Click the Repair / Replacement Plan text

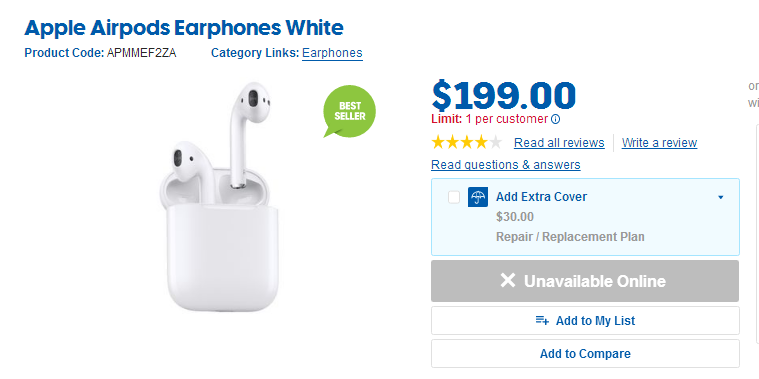click(x=570, y=237)
